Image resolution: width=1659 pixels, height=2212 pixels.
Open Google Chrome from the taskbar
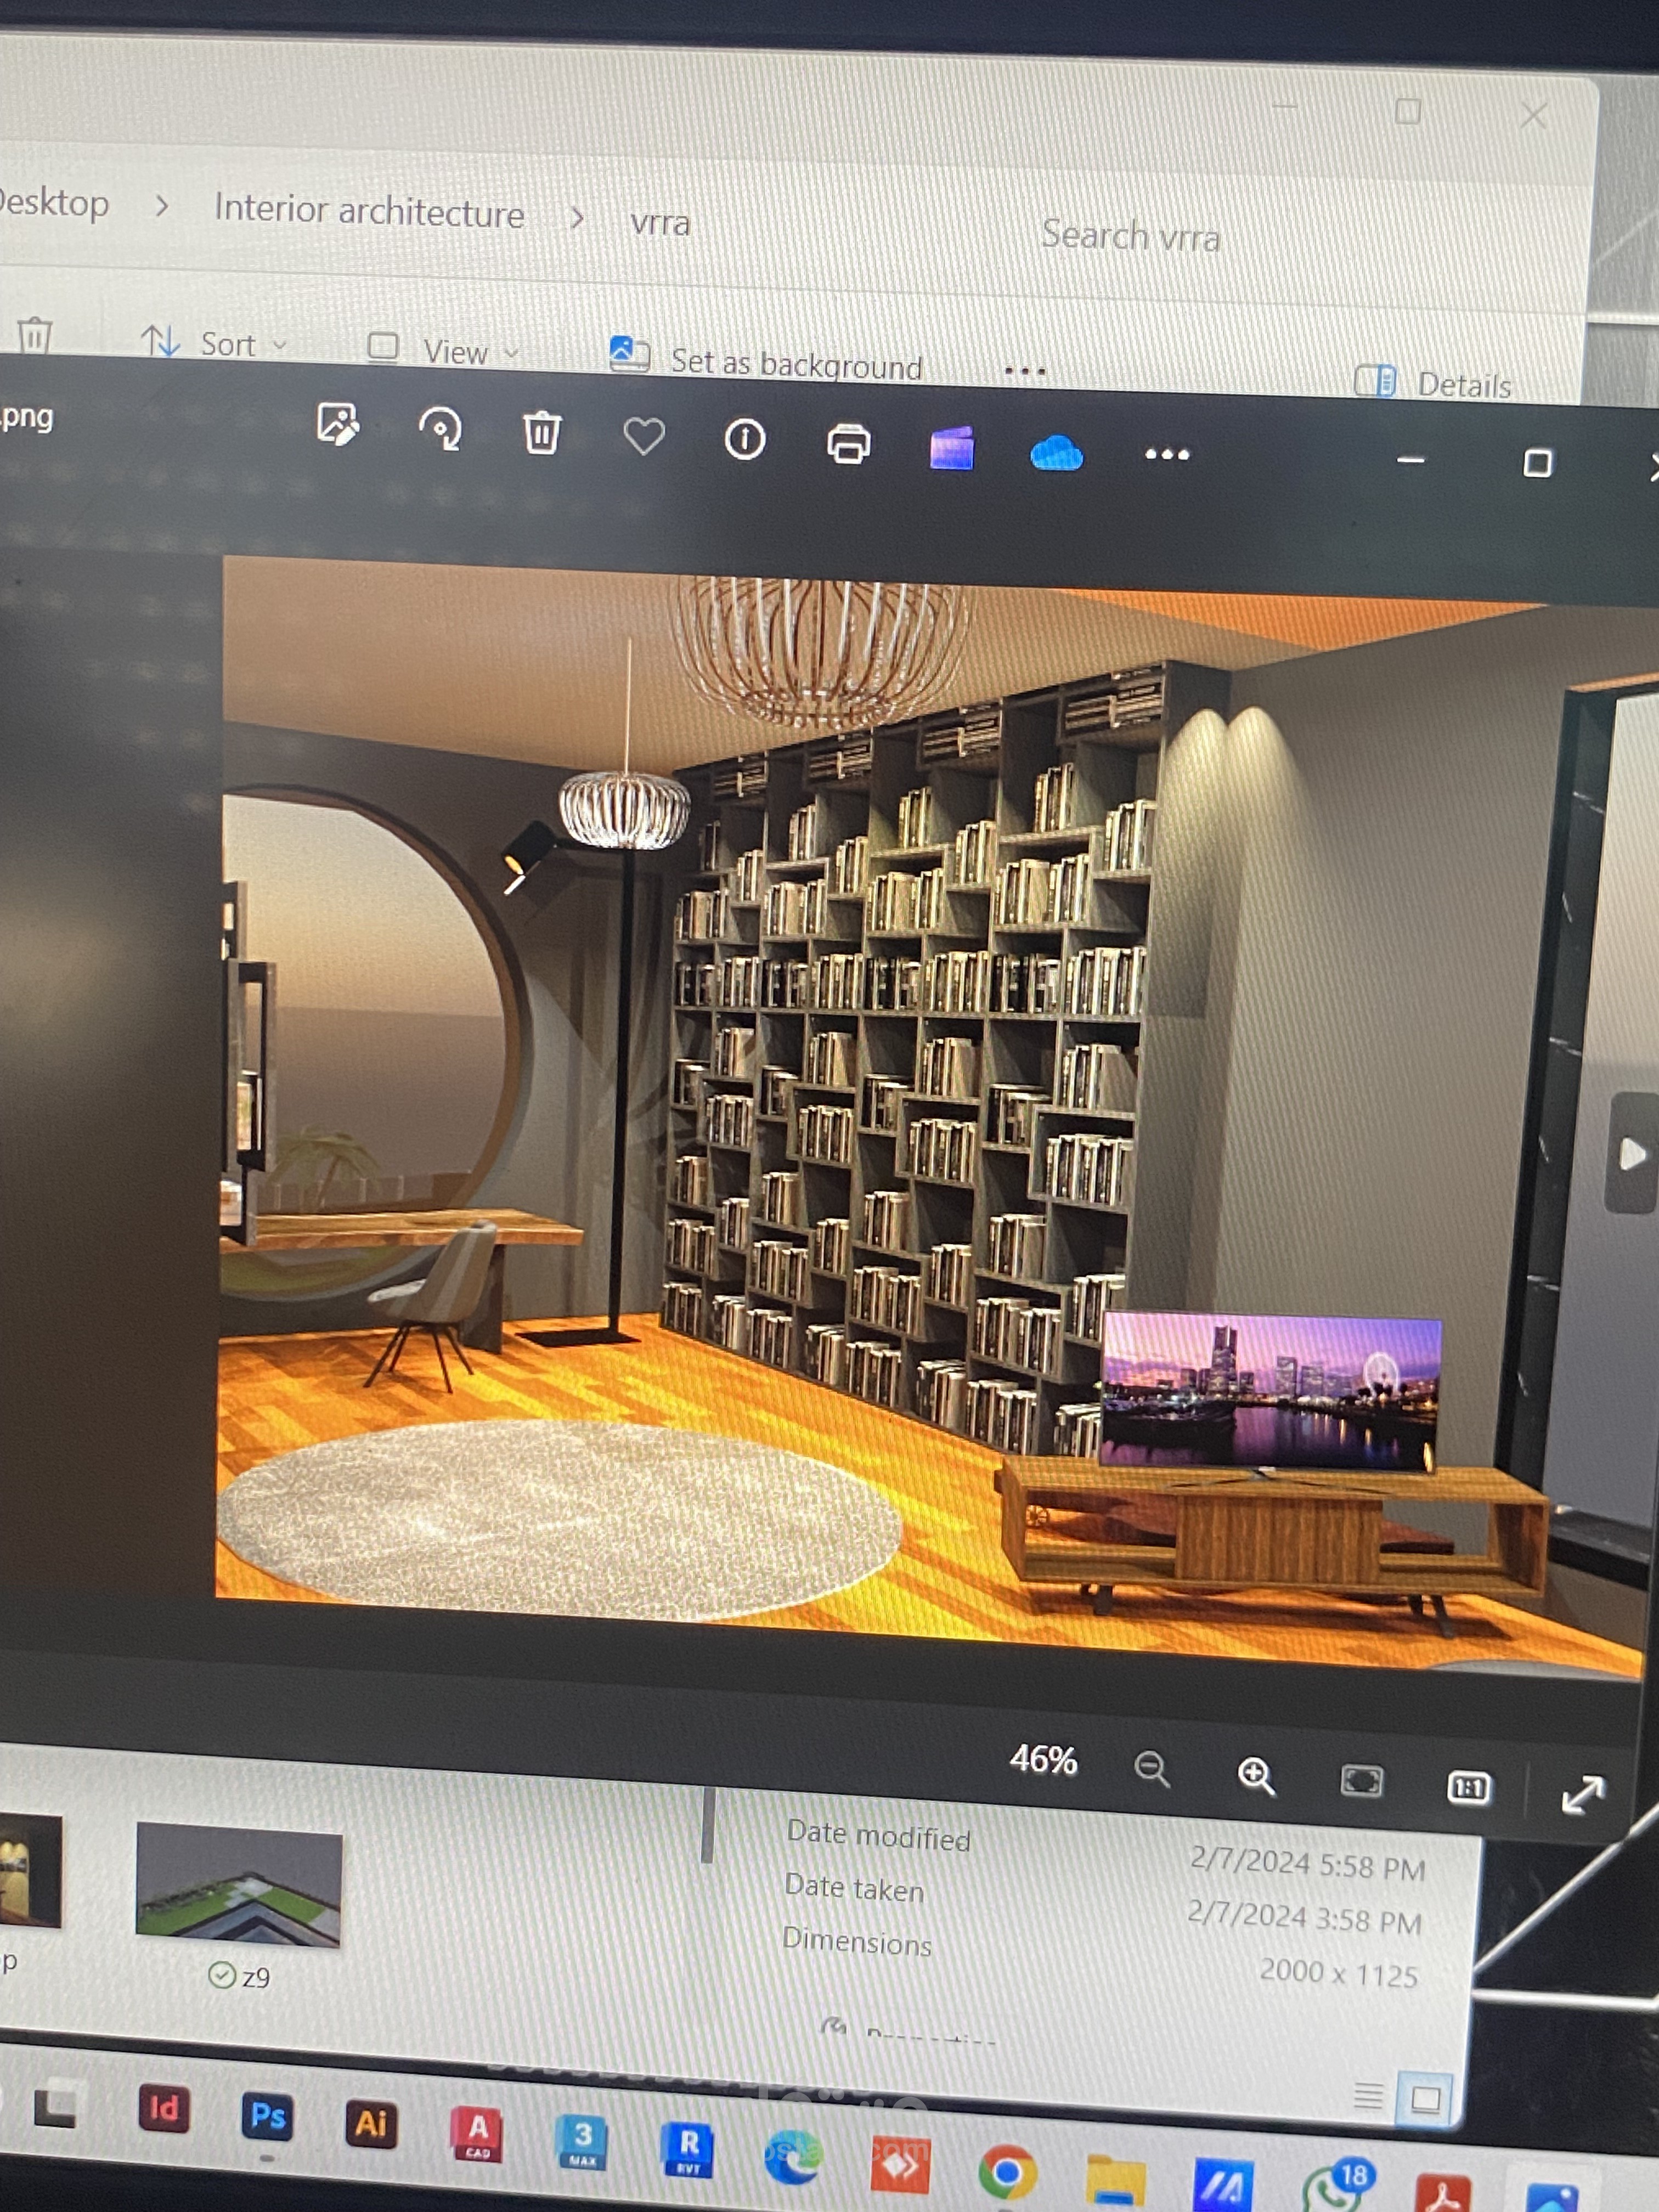1007,2172
